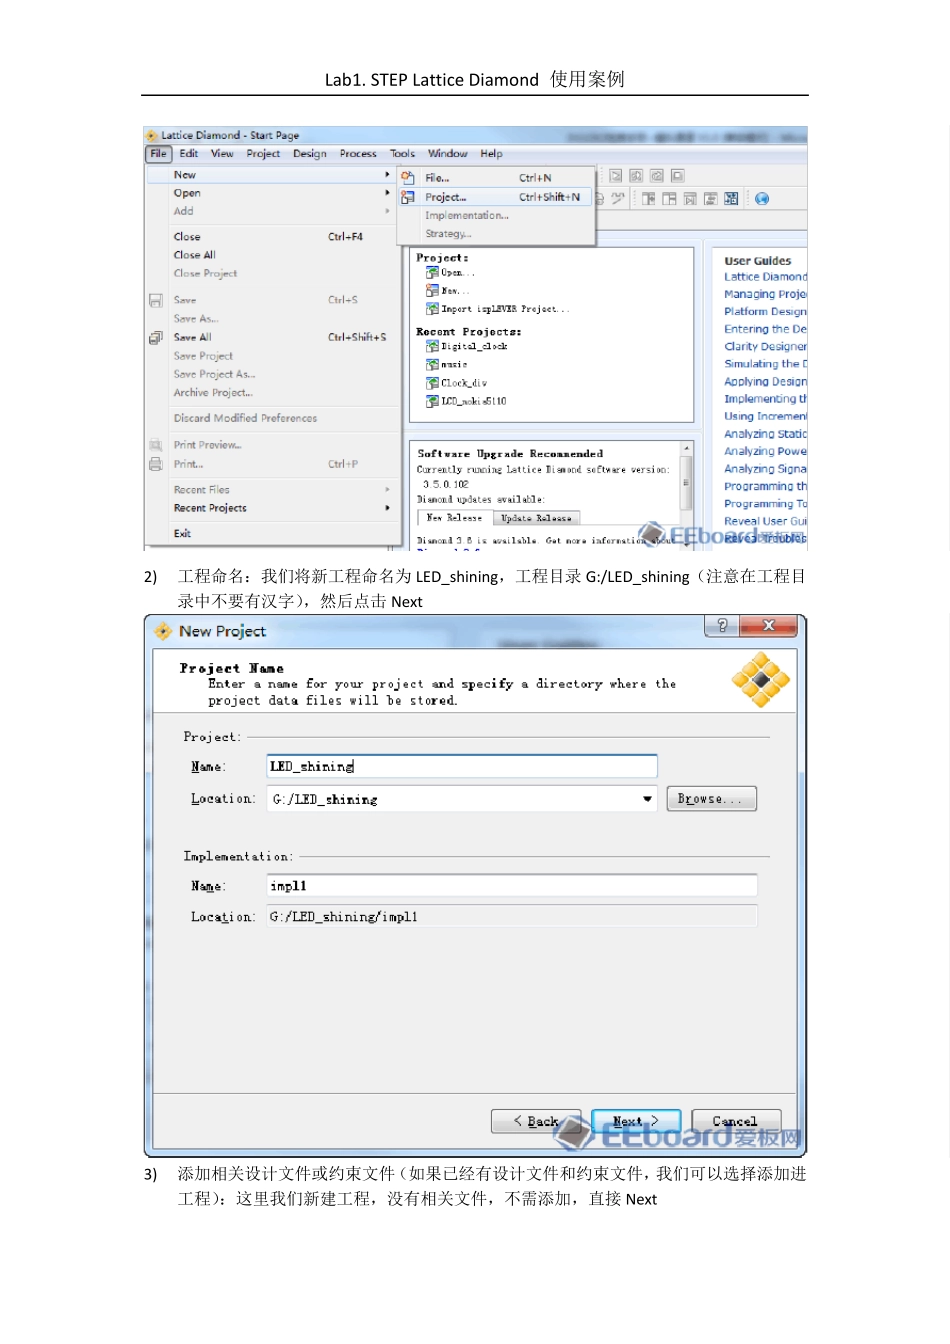Click the last icon in upper toolbar row
This screenshot has height=1344, width=950.
click(x=677, y=176)
